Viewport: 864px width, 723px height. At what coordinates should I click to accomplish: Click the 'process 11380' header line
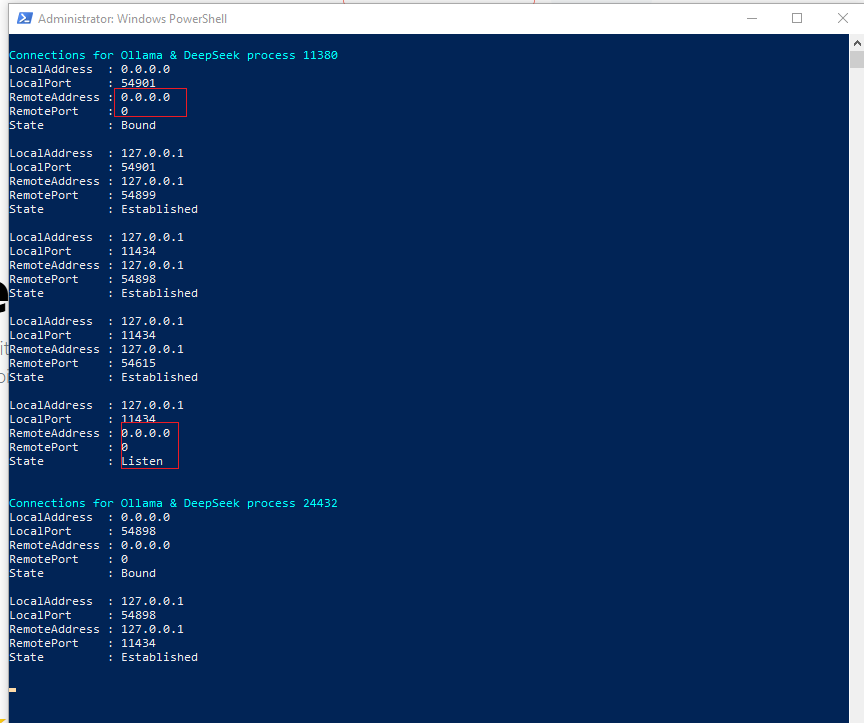(173, 55)
